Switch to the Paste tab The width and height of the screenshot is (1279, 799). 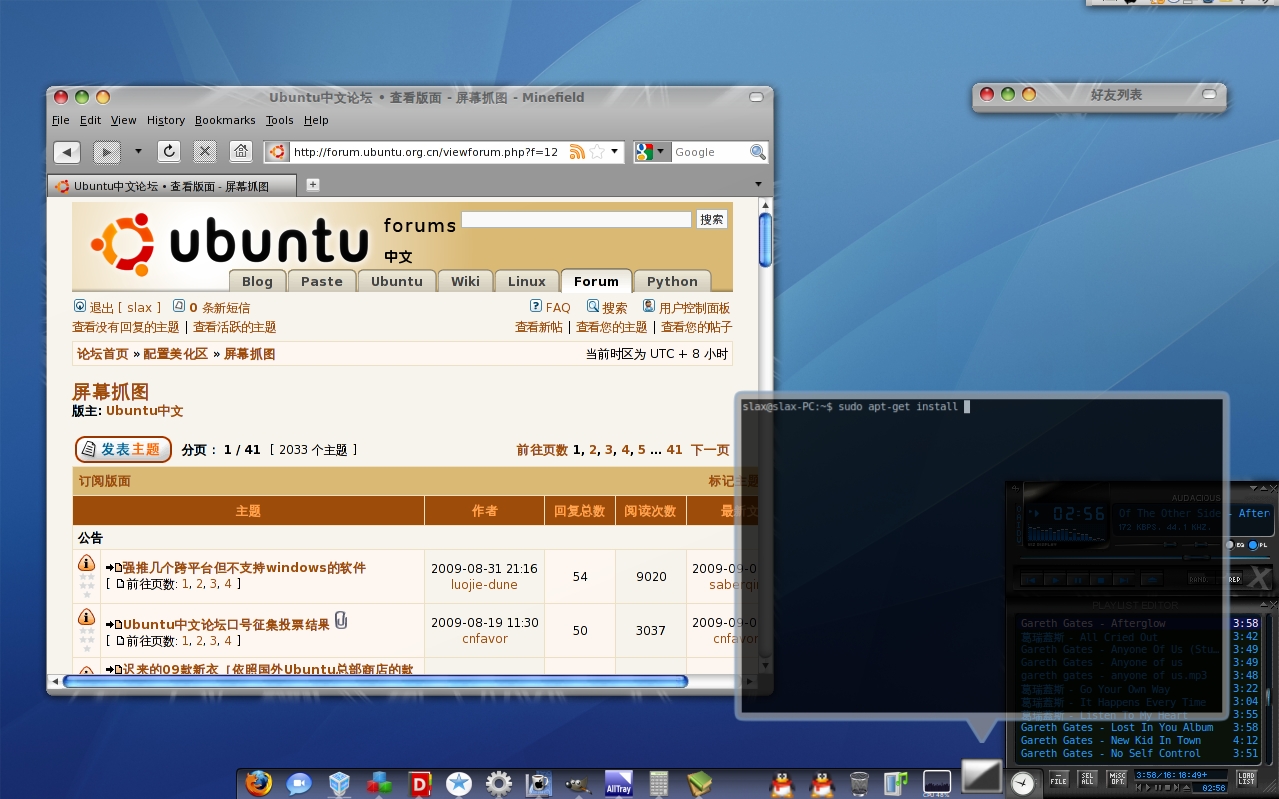pyautogui.click(x=322, y=281)
